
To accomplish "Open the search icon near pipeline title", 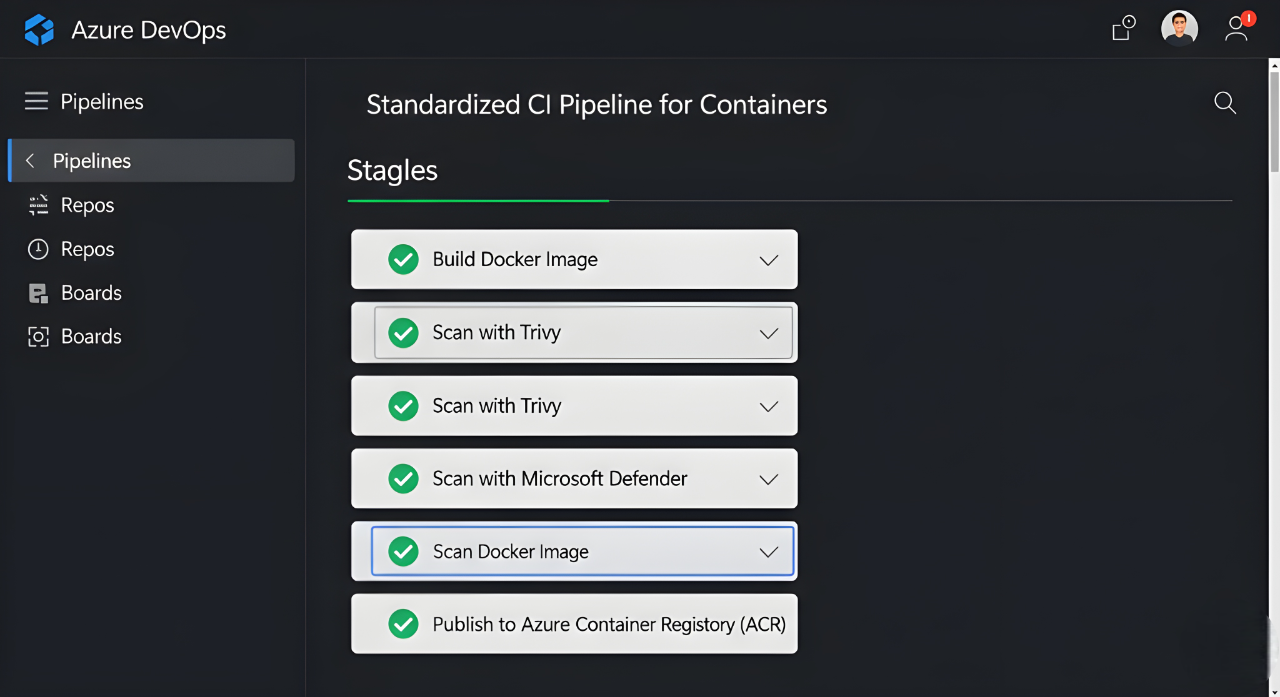I will [1224, 103].
